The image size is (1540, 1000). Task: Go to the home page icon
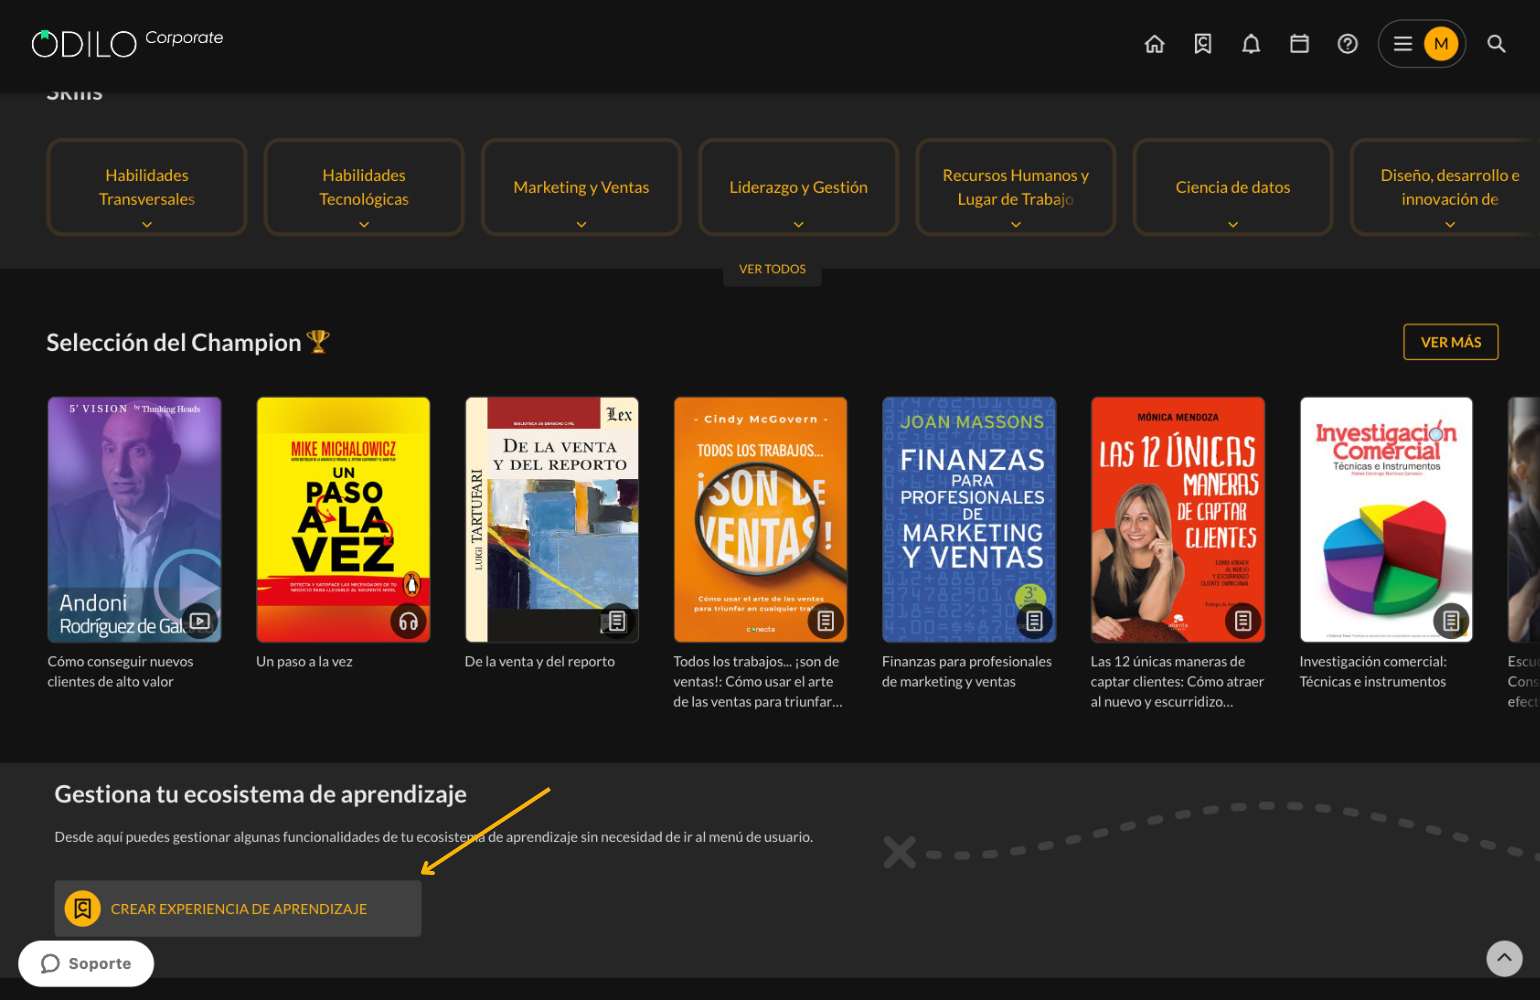(x=1154, y=44)
